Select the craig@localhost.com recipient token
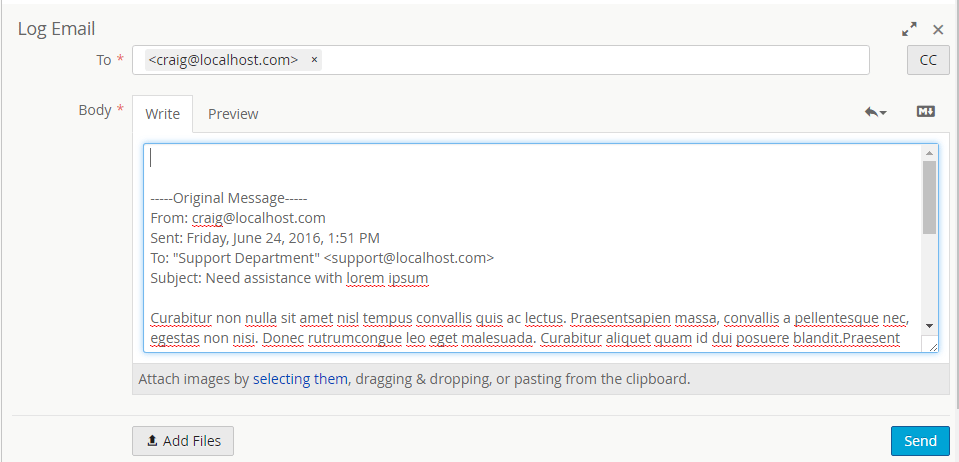 pos(223,60)
